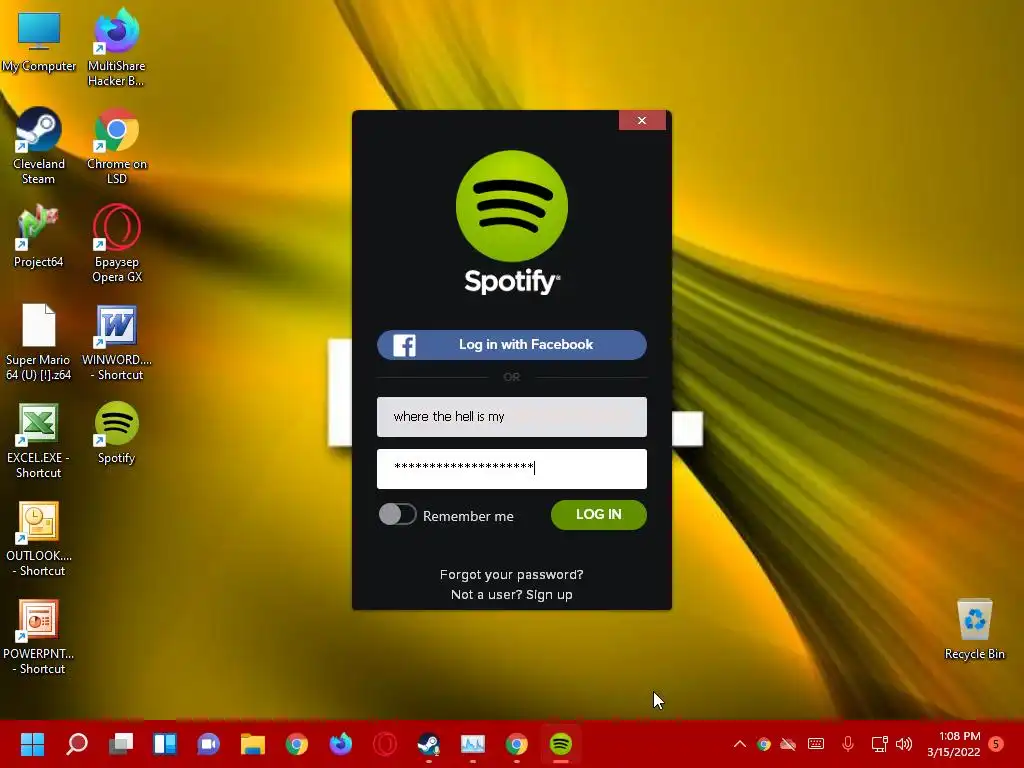Image resolution: width=1024 pixels, height=768 pixels.
Task: Select Chrome on LSD desktop shortcut
Action: click(x=117, y=145)
